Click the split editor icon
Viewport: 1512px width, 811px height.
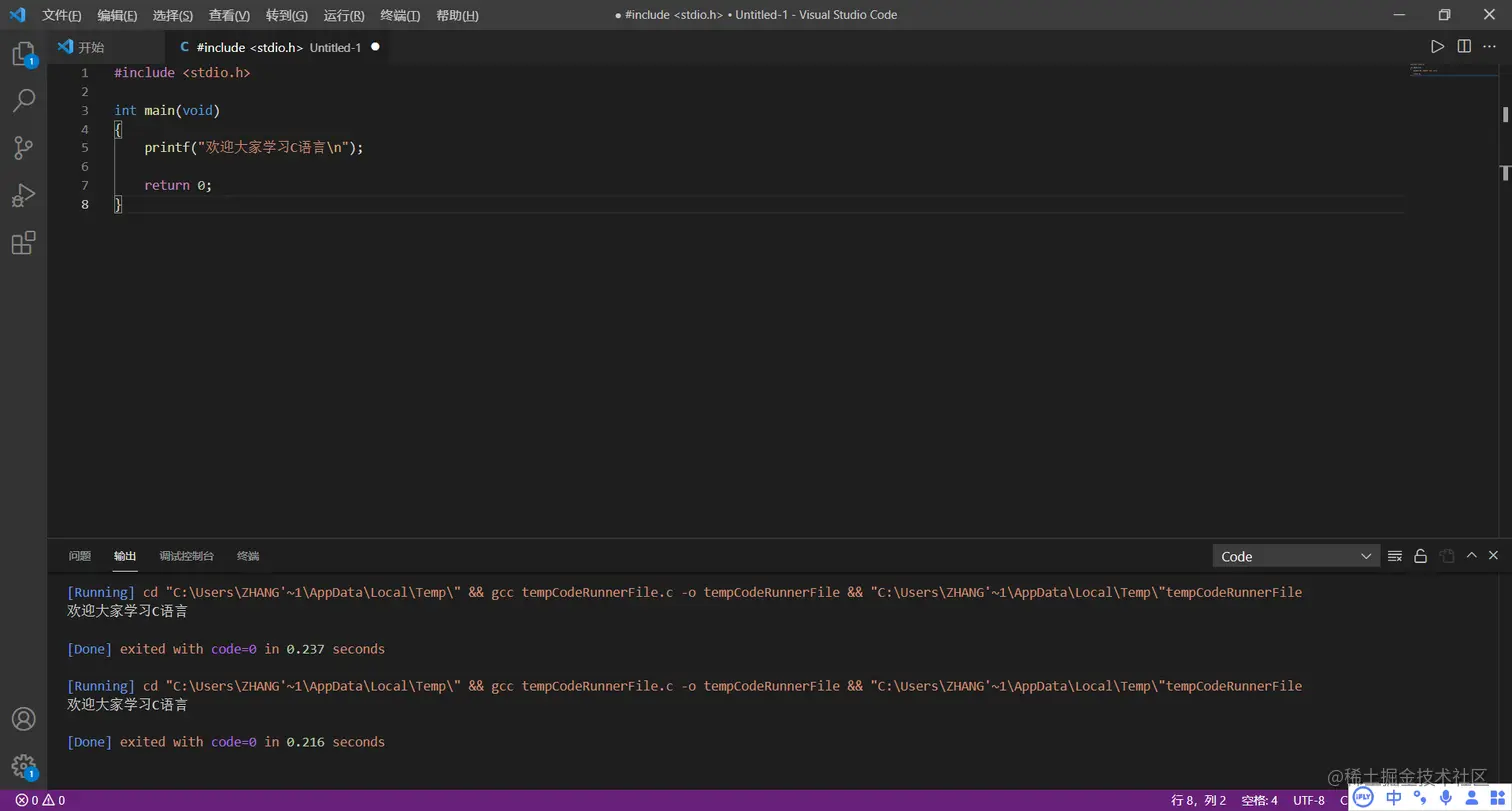coord(1464,47)
